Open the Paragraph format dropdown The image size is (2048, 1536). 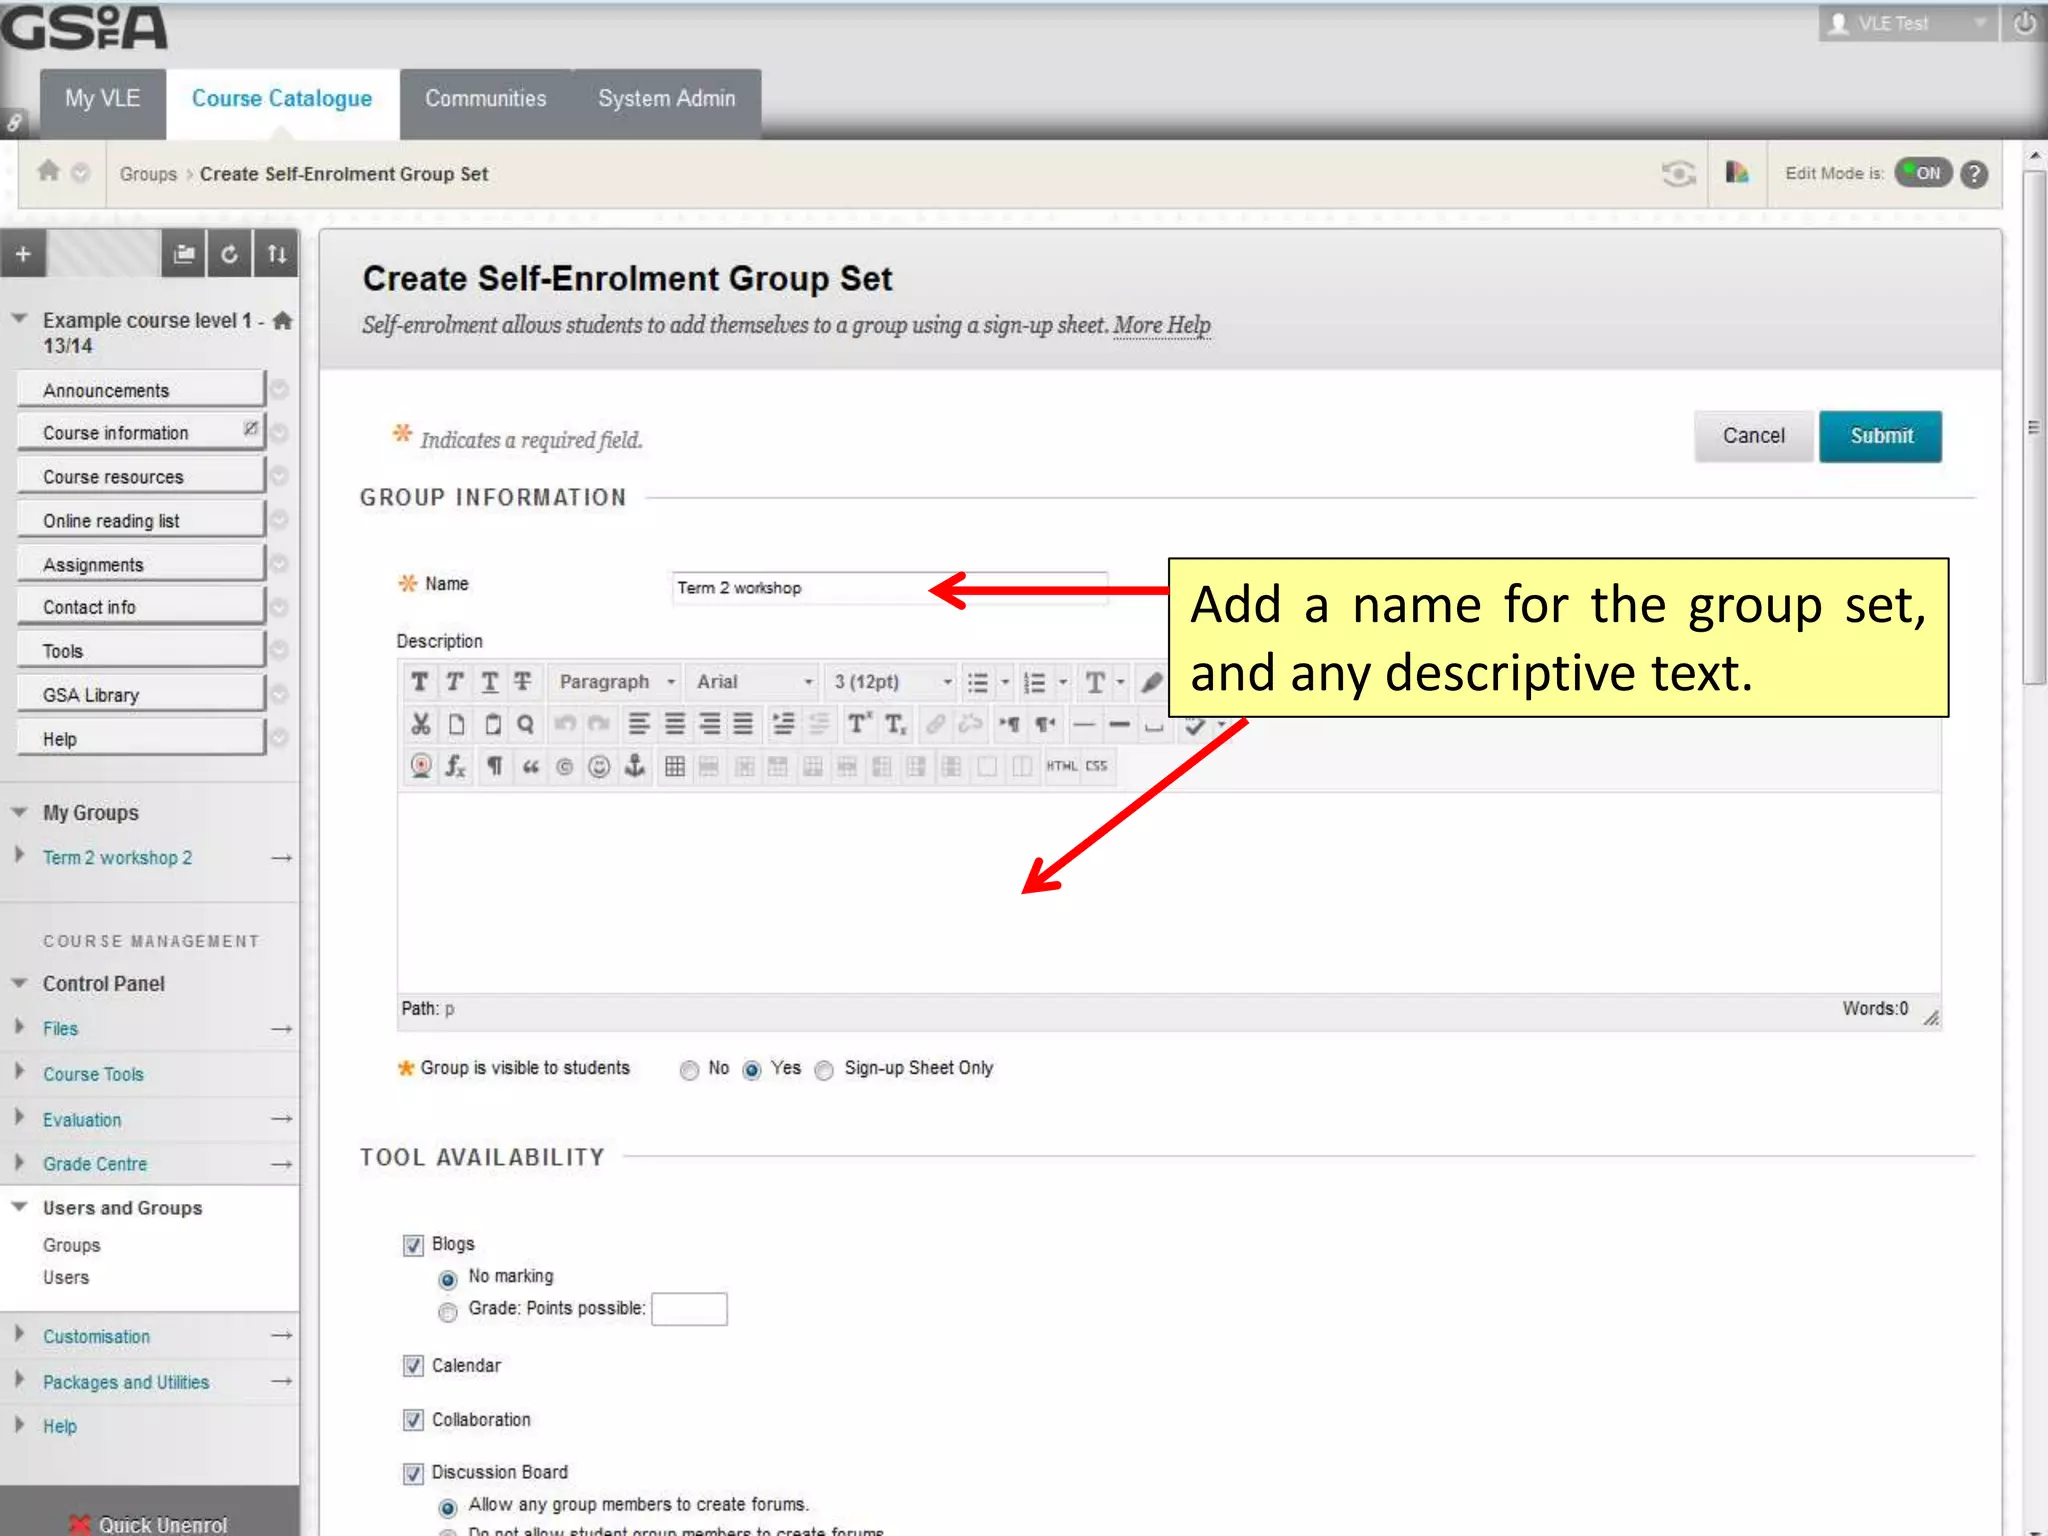(616, 682)
